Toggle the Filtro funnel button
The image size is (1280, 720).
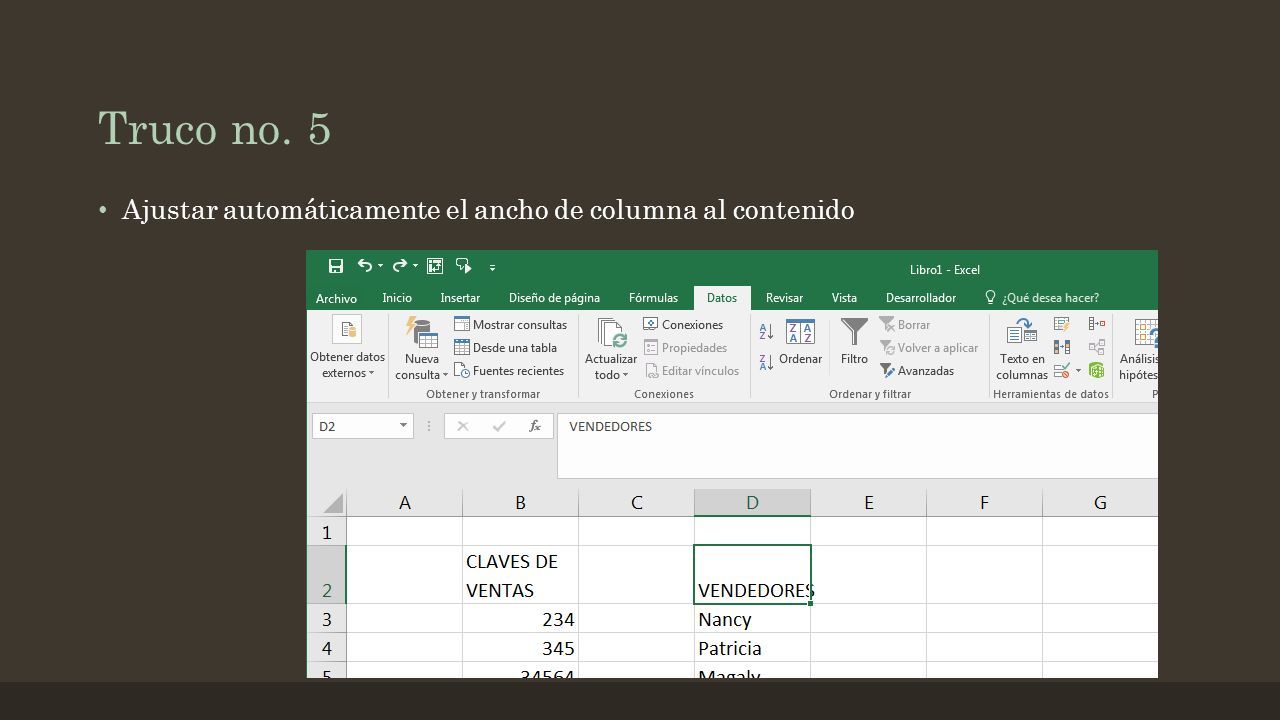854,342
